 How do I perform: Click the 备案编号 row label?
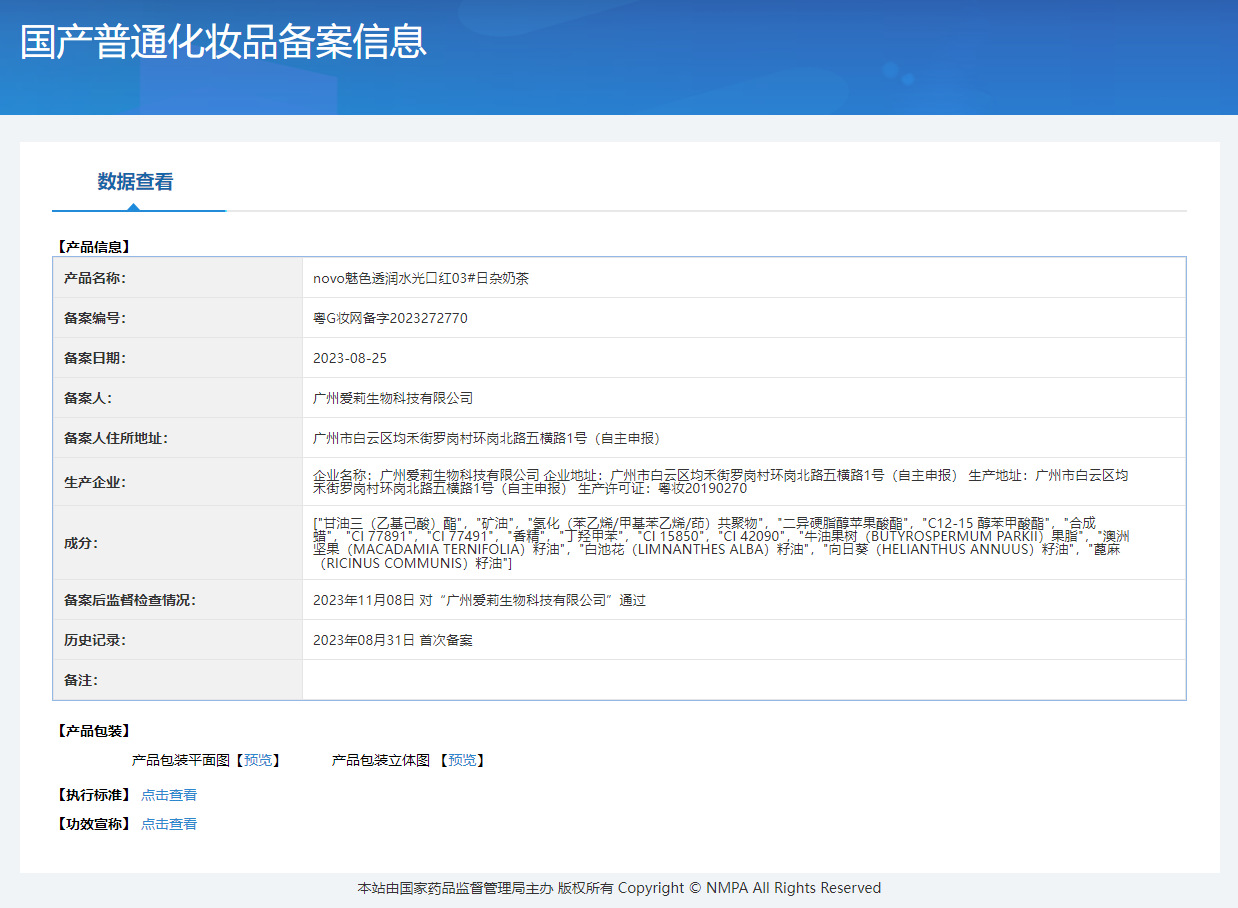pos(95,318)
